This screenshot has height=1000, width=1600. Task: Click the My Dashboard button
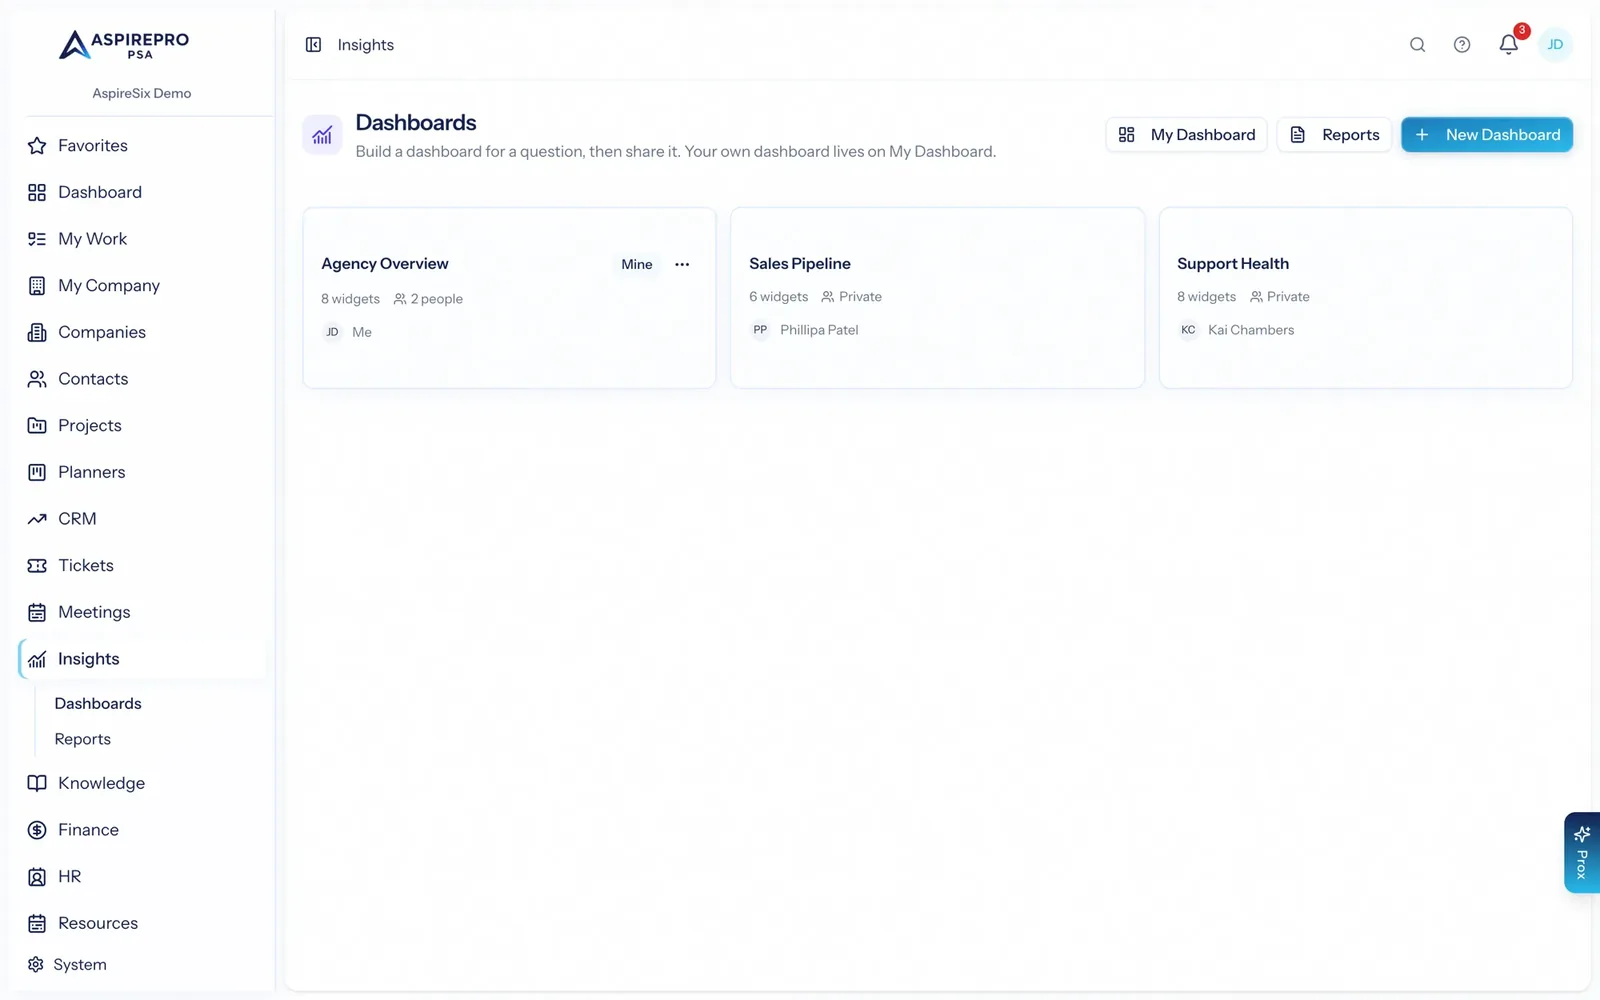(1187, 135)
